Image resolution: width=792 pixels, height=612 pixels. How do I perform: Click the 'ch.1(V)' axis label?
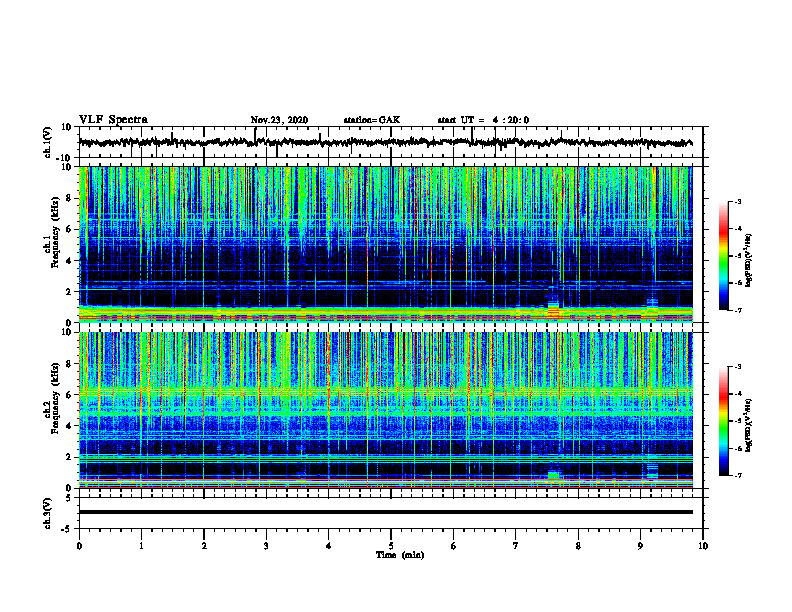47,142
